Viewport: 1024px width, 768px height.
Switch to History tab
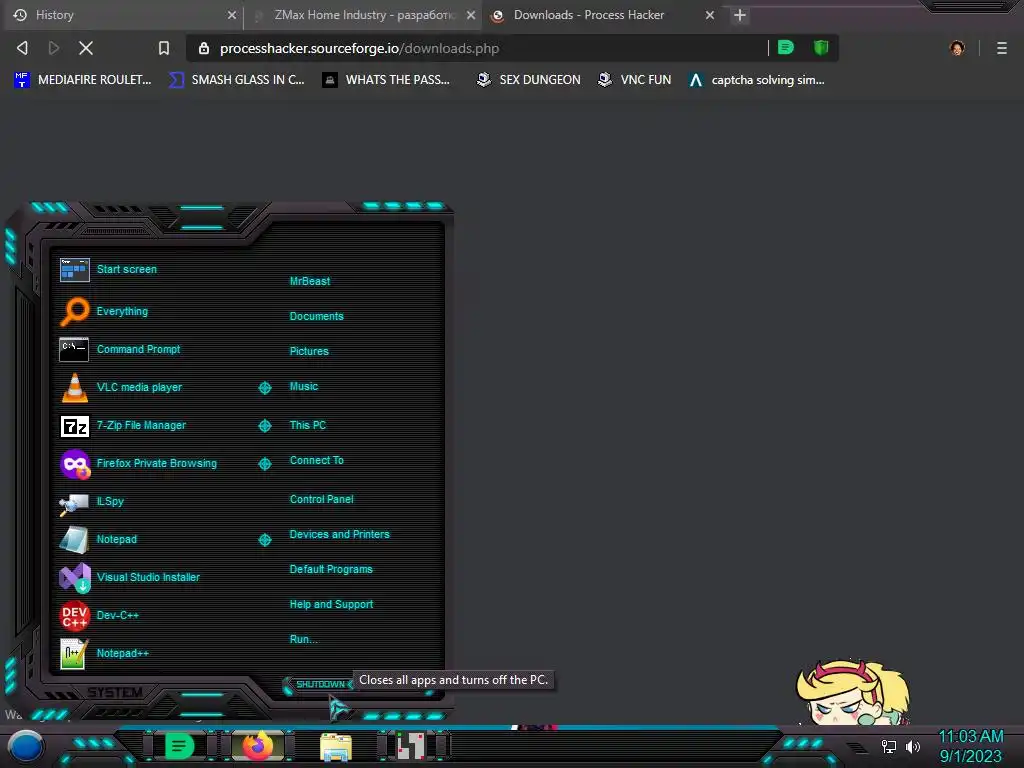click(121, 14)
